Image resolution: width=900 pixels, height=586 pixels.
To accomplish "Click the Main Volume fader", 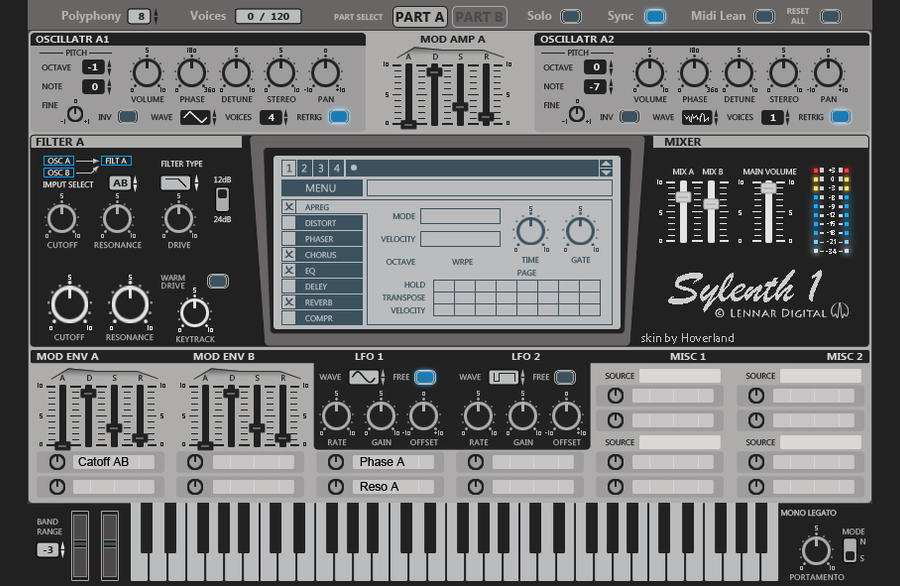I will [x=768, y=188].
